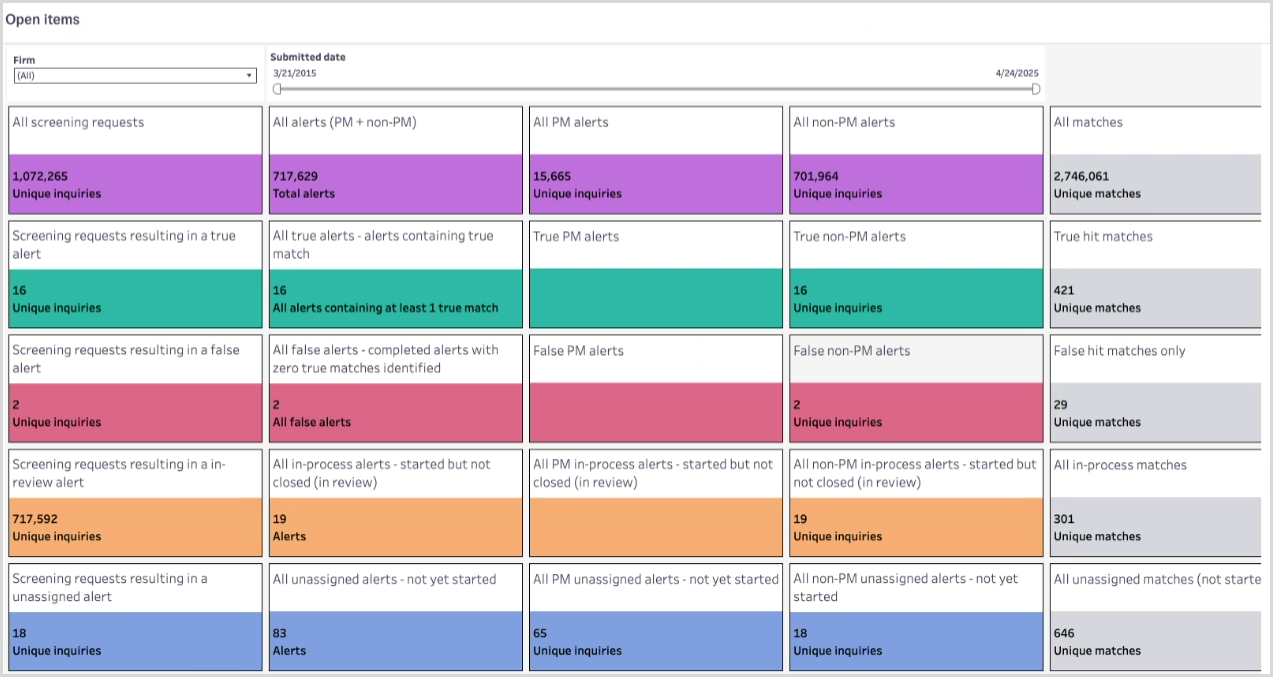Select the 83 unassigned Alerts blue tile

point(394,641)
